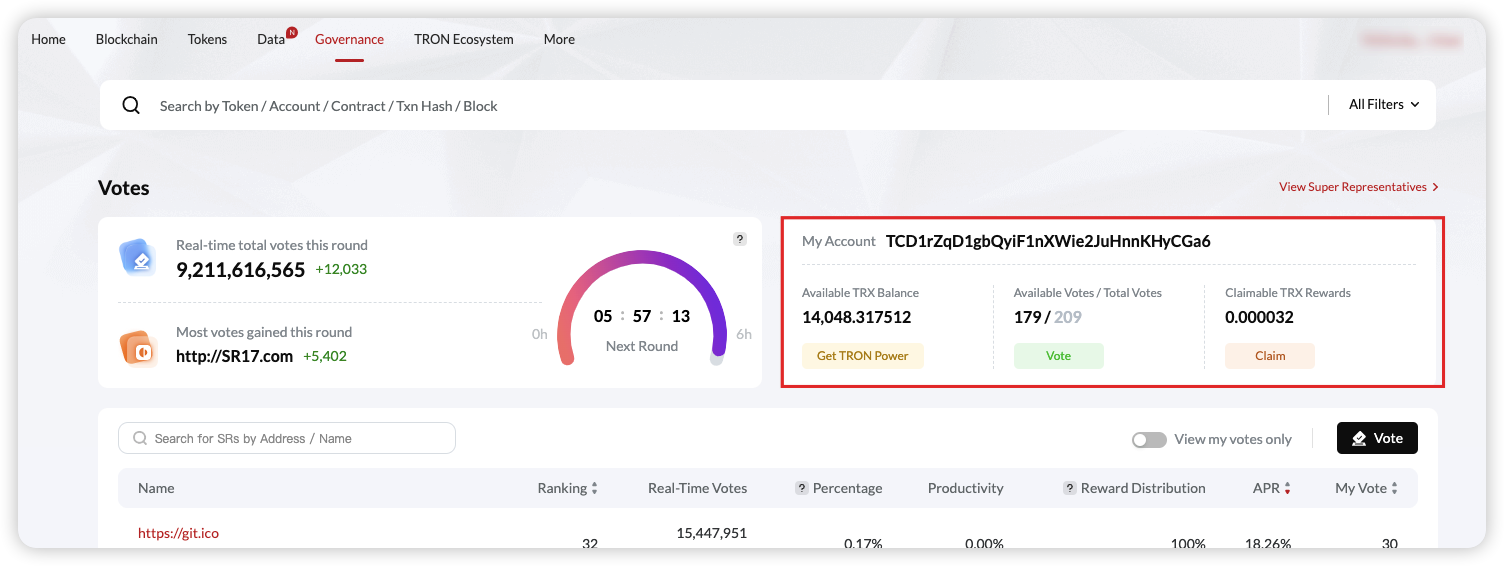Click the 179 / 209 votes value
The image size is (1504, 566).
click(1048, 317)
